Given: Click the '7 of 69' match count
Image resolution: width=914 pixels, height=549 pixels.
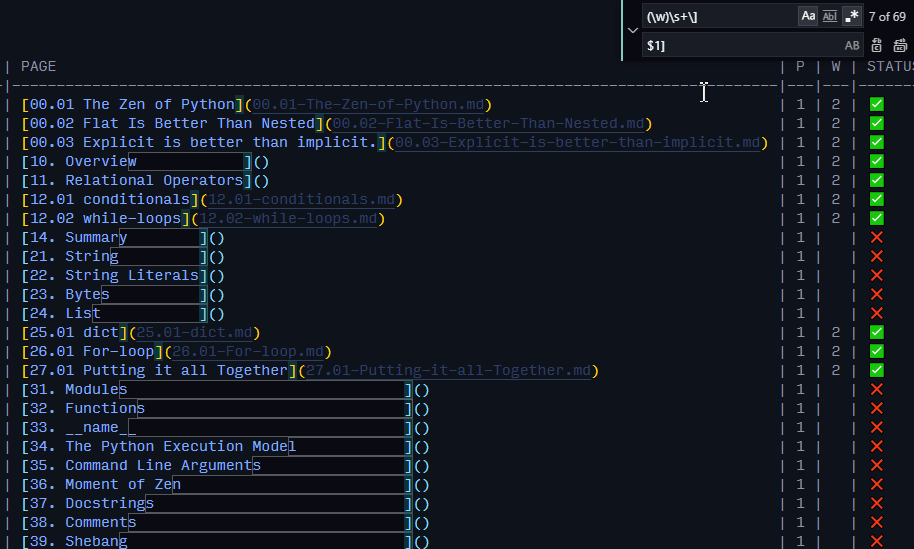Looking at the screenshot, I should (x=887, y=17).
